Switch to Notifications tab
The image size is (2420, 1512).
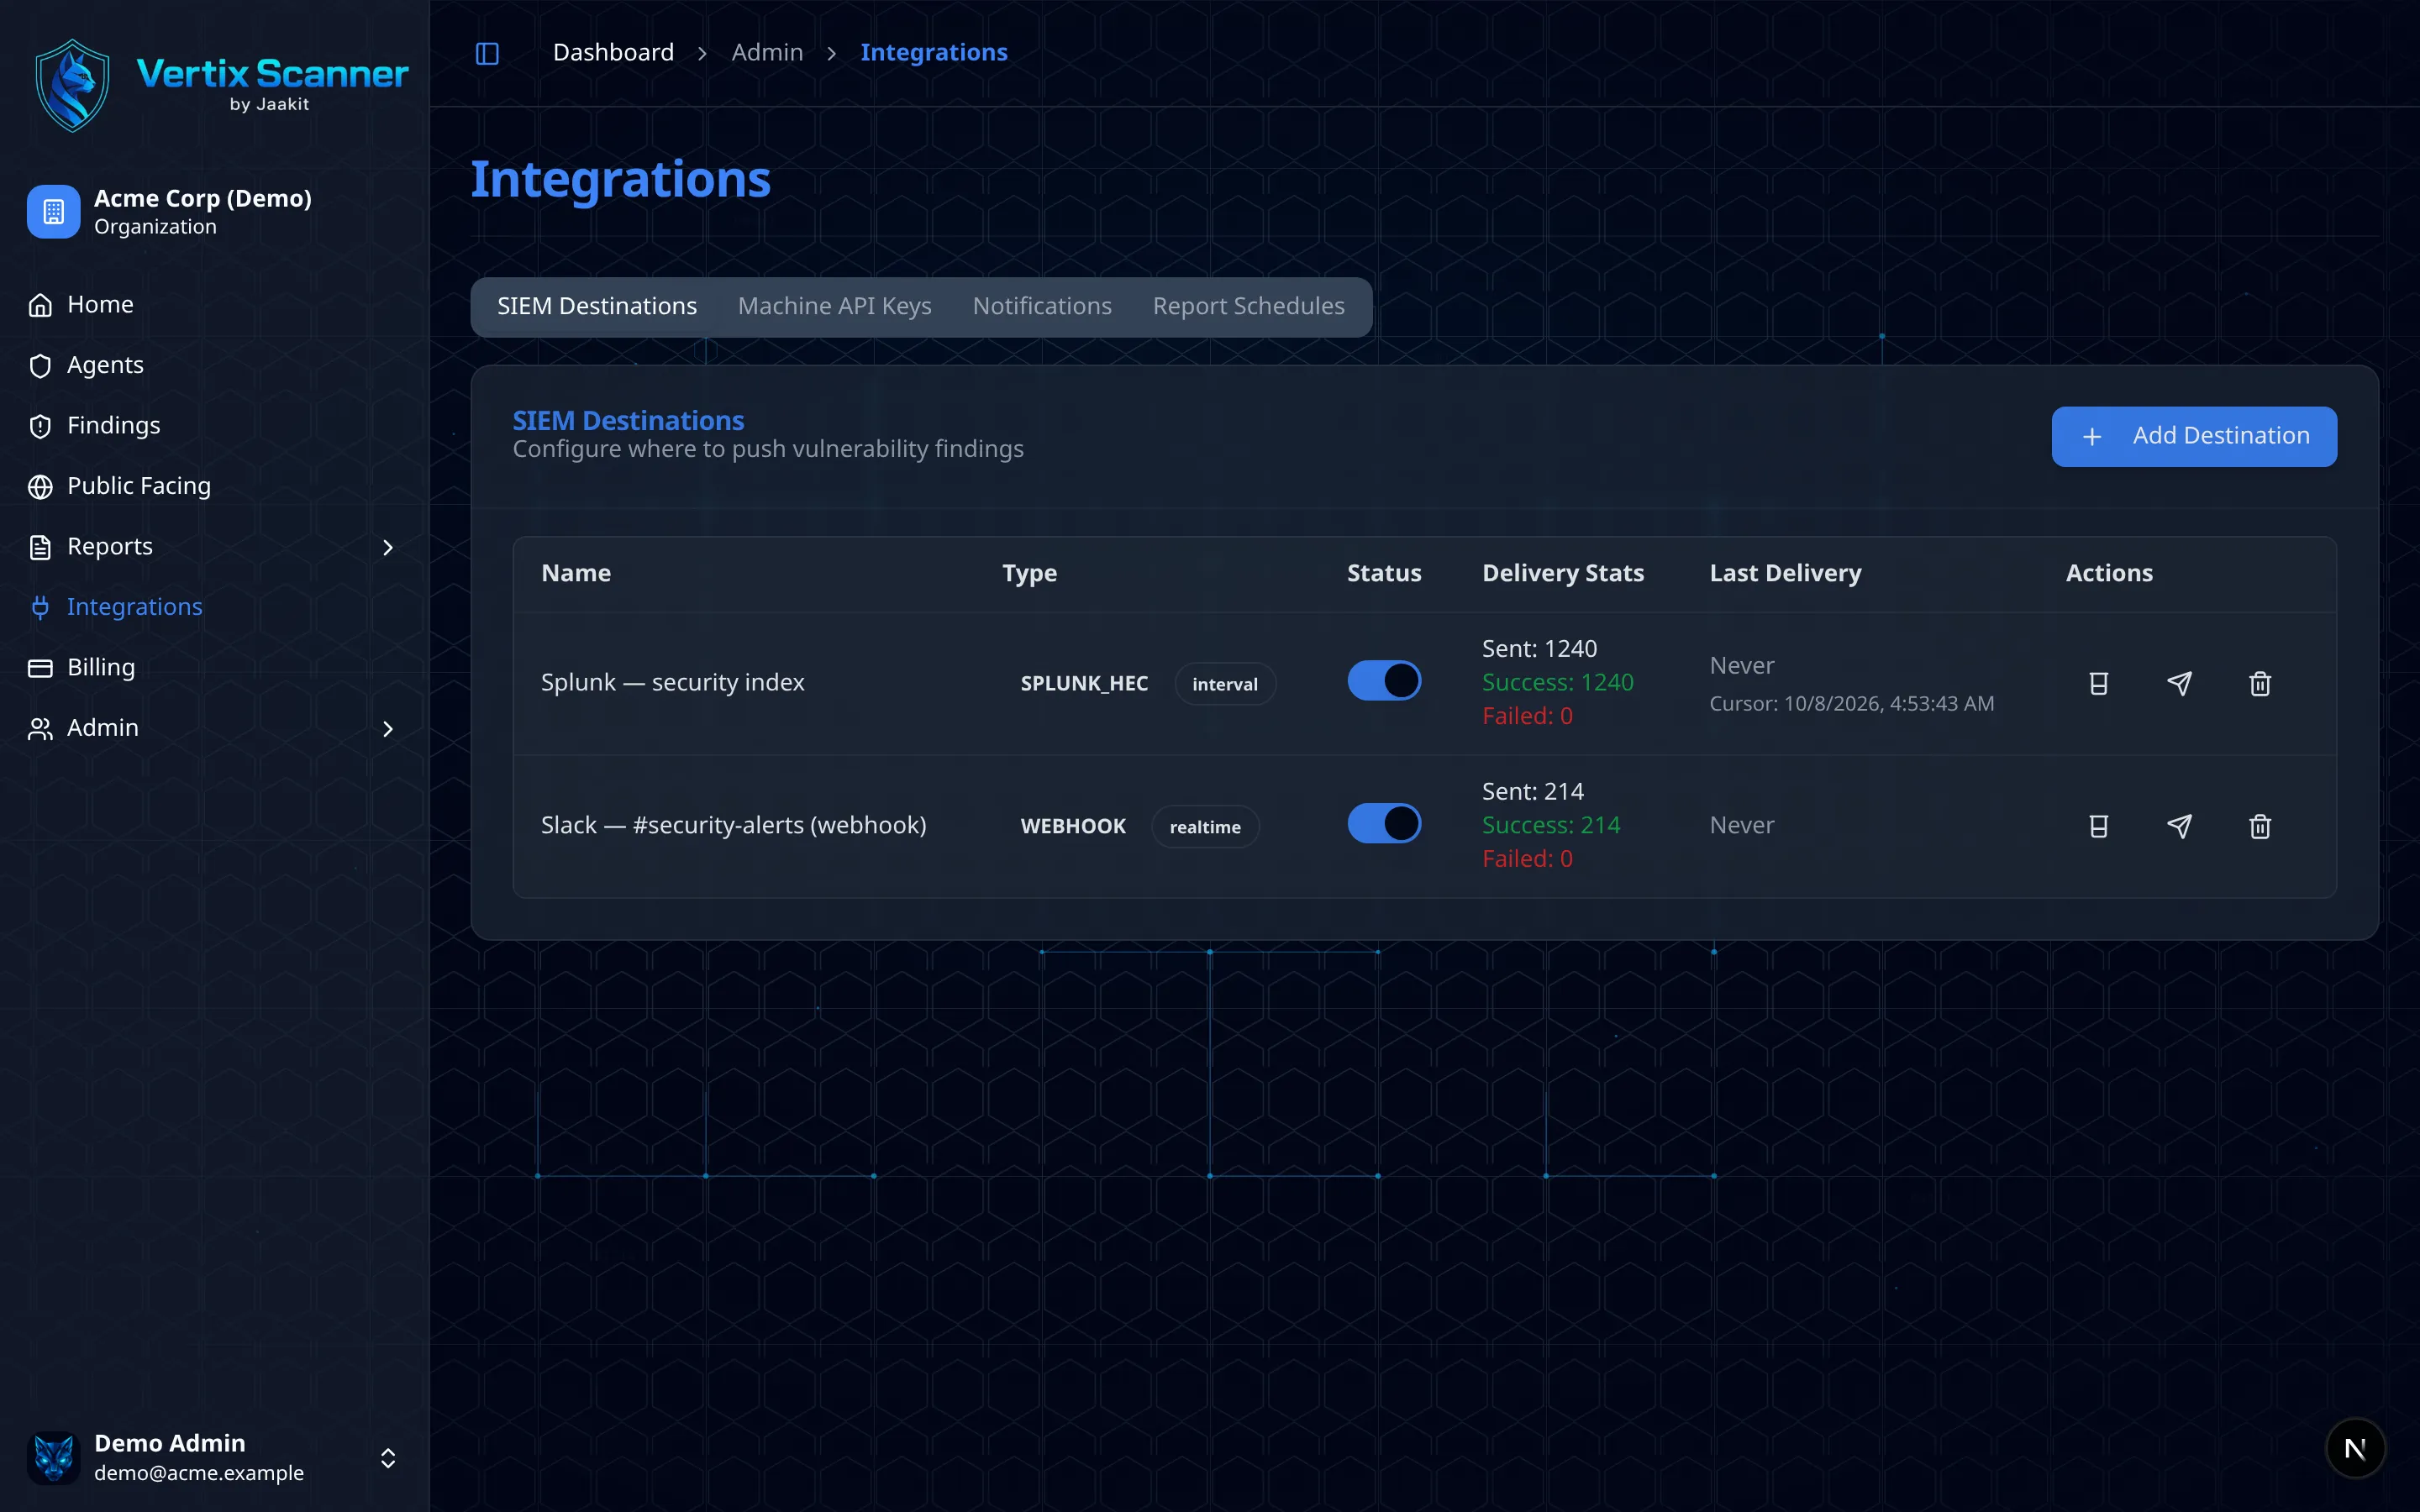(1042, 307)
